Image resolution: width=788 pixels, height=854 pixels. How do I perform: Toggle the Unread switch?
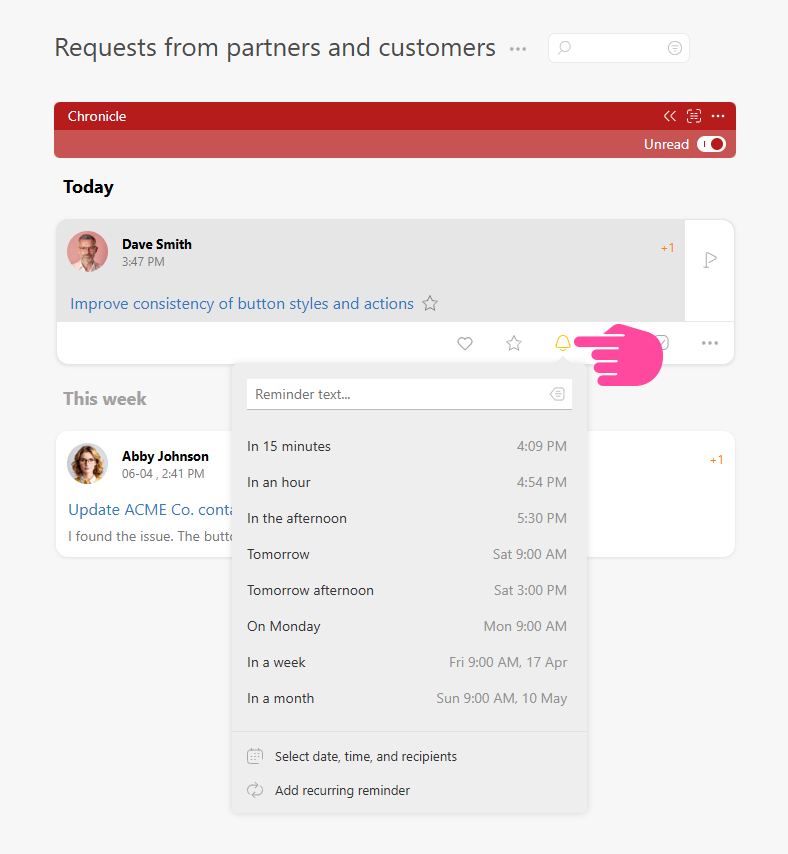click(x=711, y=144)
